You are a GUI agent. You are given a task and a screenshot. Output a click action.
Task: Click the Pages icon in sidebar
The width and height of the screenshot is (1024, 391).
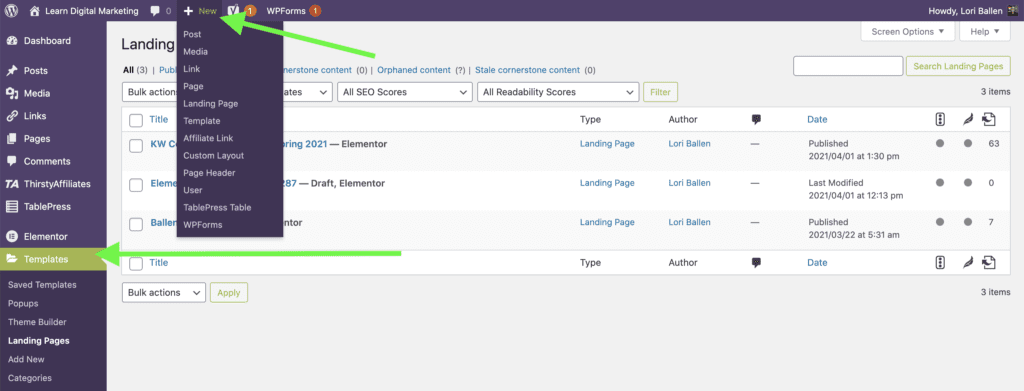click(12, 138)
